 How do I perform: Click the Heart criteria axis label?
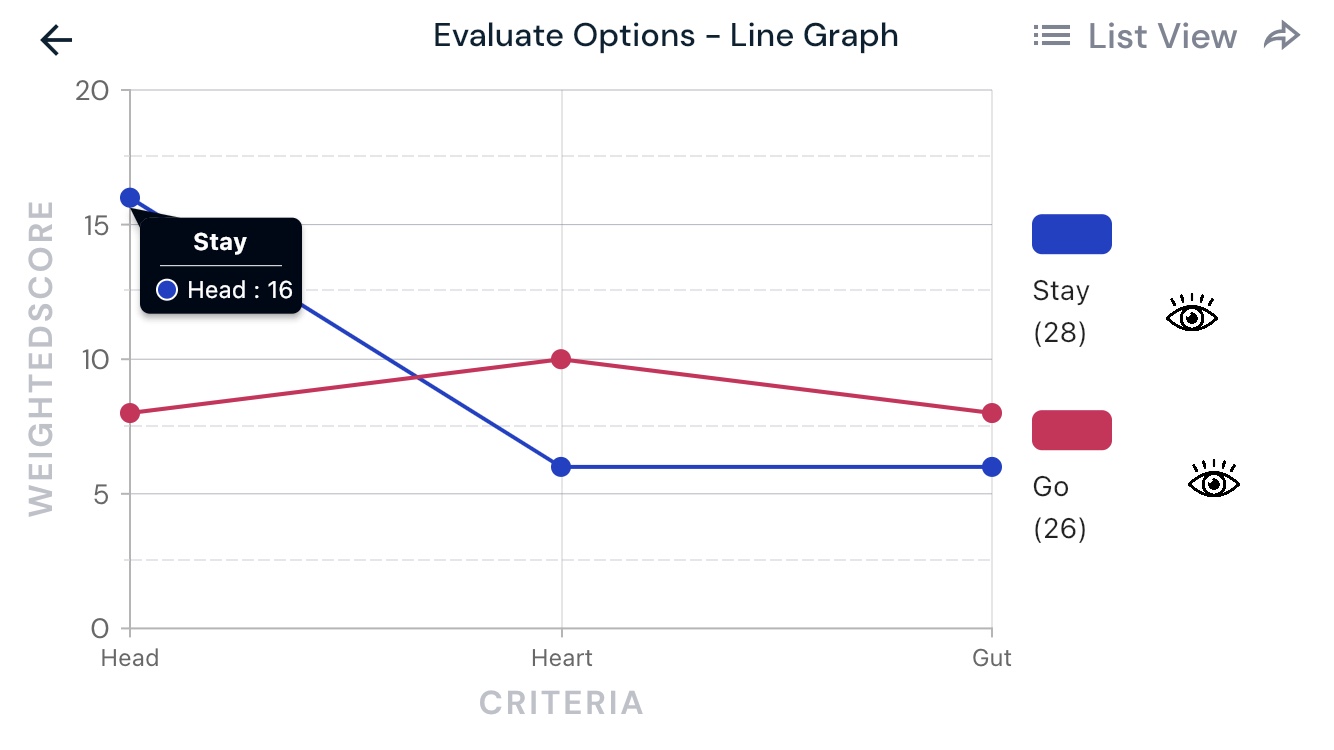tap(561, 658)
